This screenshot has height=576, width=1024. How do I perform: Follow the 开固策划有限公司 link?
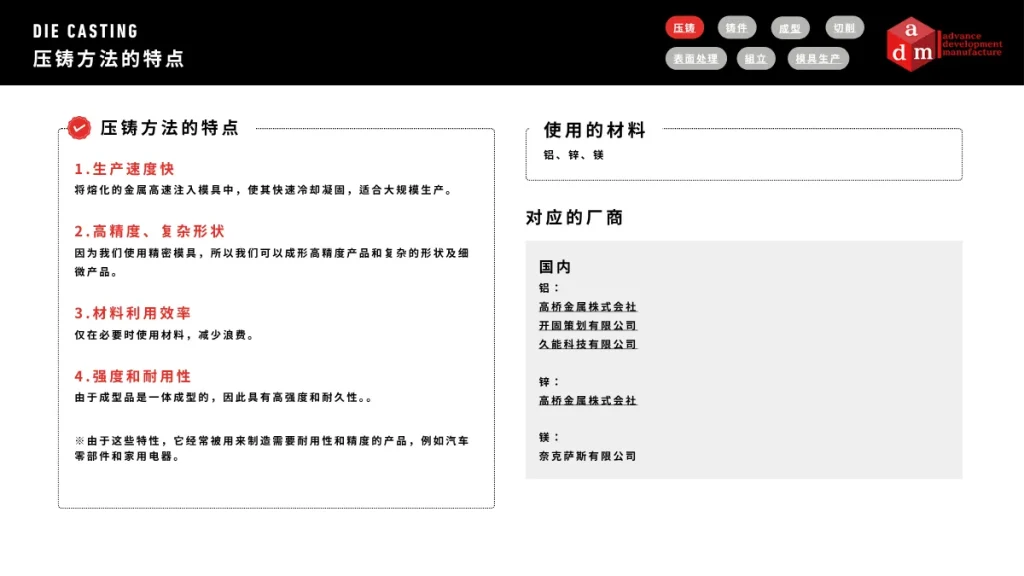pos(587,326)
